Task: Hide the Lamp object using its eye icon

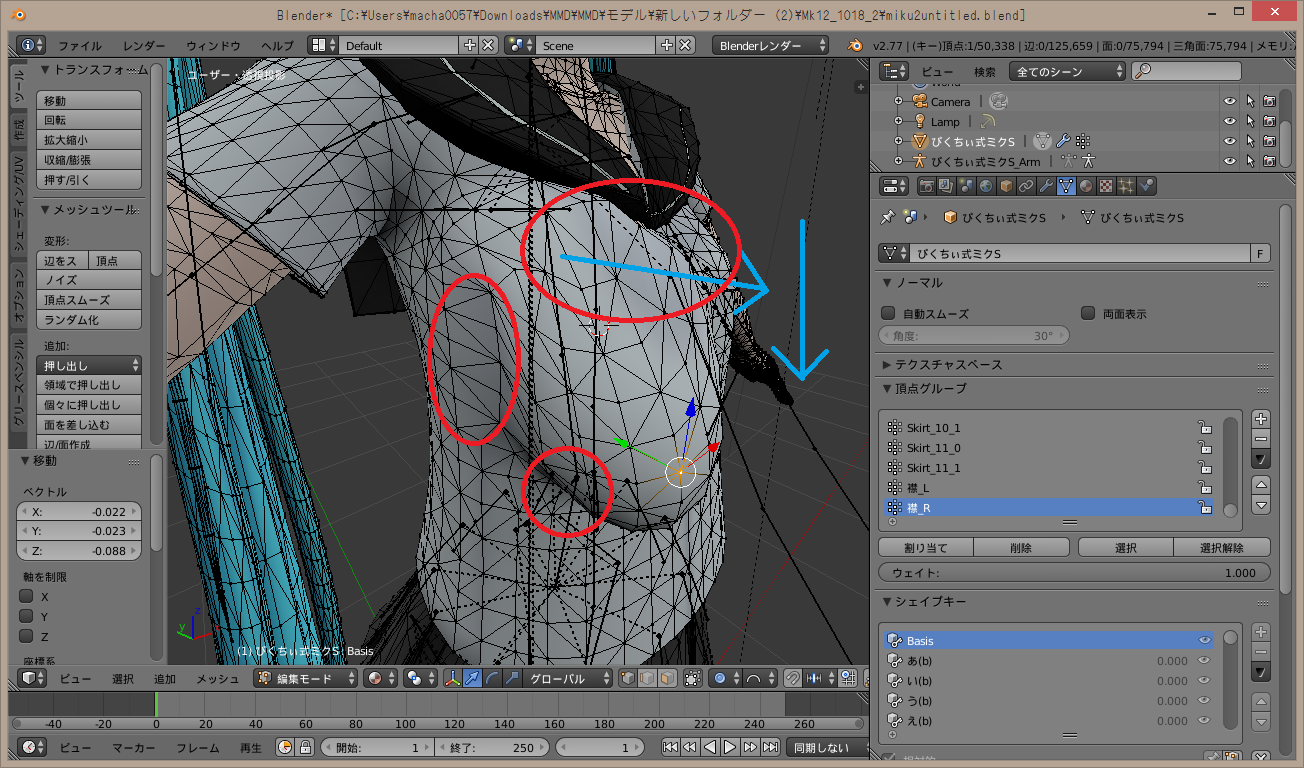Action: point(1229,121)
